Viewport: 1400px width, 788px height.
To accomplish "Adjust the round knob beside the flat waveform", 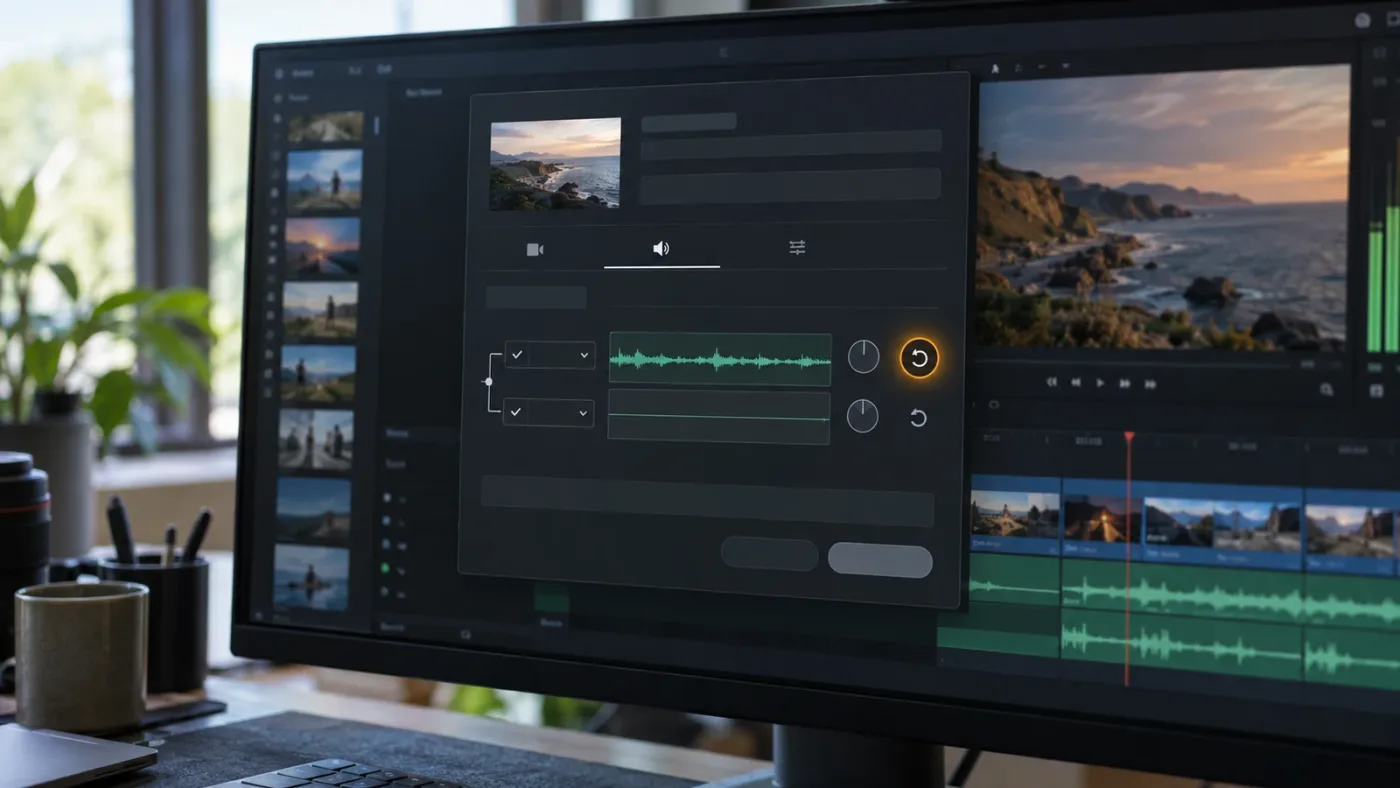I will pyautogui.click(x=863, y=416).
